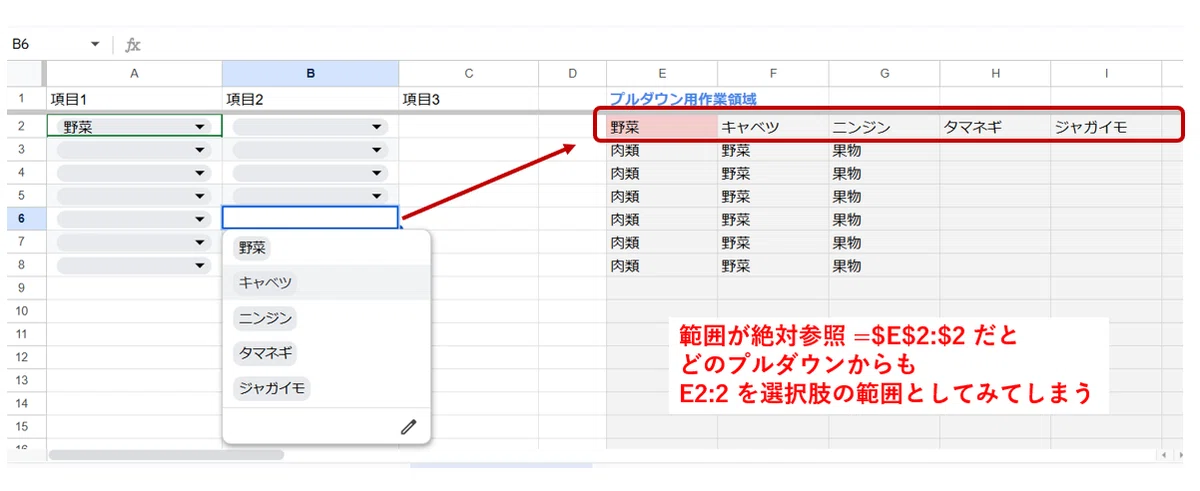Open the dropdown in cell A8

point(201,265)
